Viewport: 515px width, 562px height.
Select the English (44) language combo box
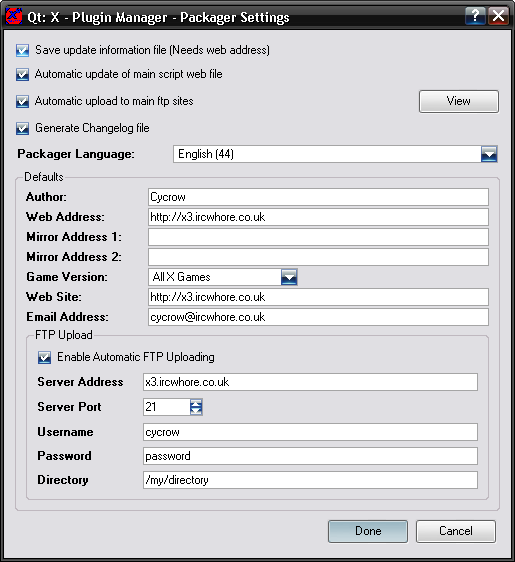(335, 154)
